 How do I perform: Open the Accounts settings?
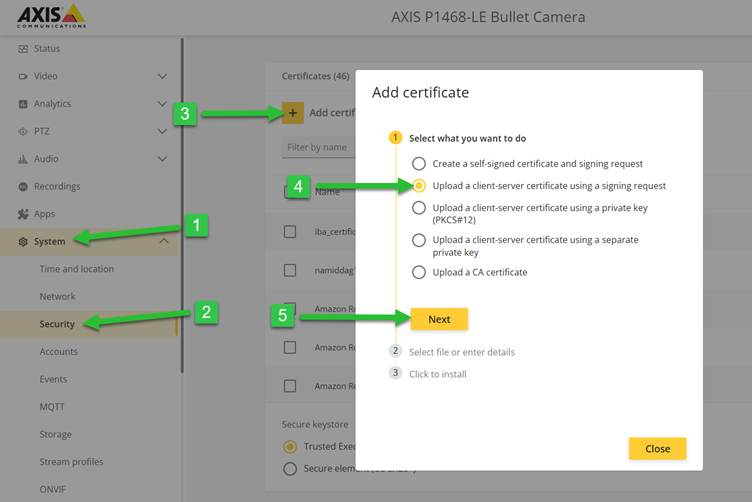59,352
